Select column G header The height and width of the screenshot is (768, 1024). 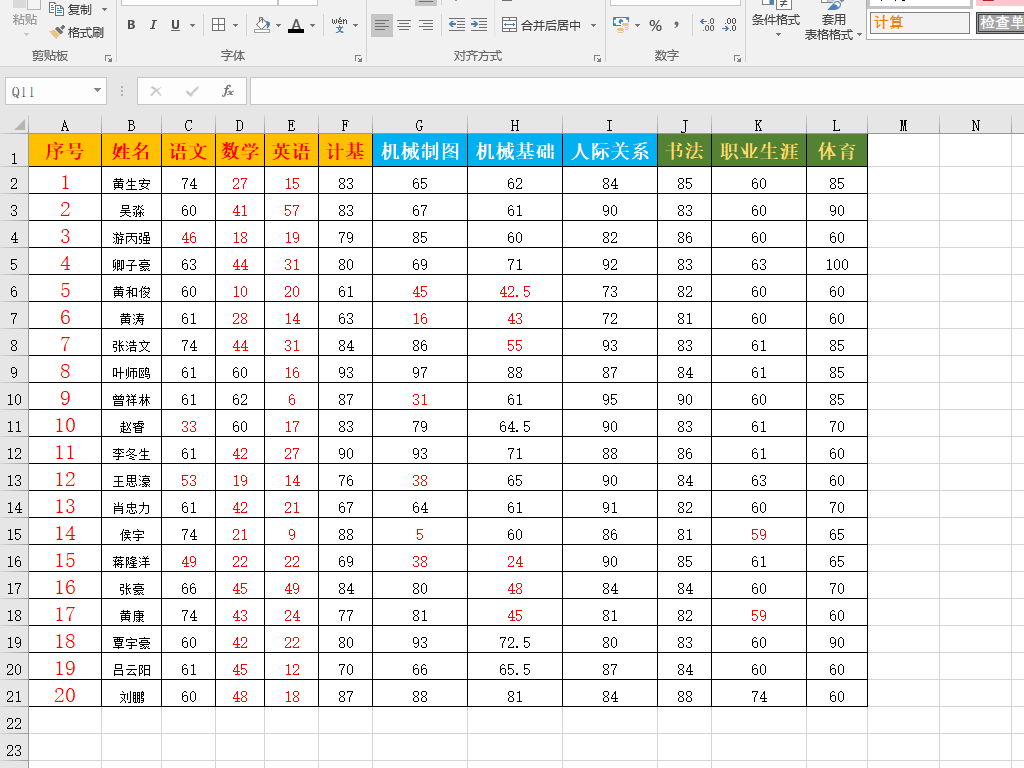(419, 125)
